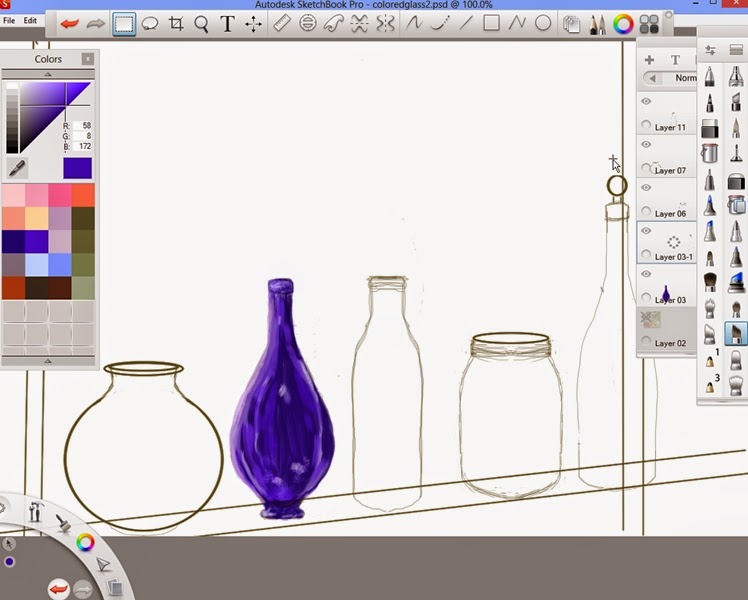748x600 pixels.
Task: Click the circle button on Layer 03-1
Action: point(646,254)
